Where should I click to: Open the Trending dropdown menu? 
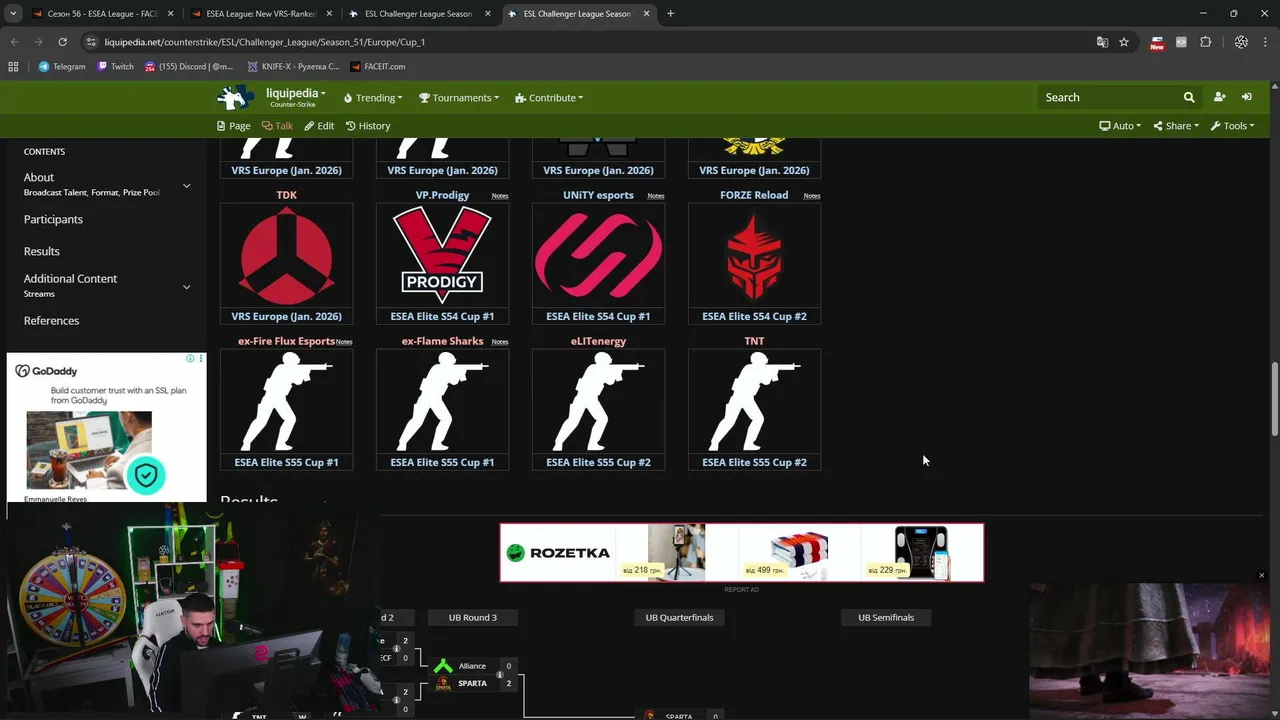click(373, 98)
